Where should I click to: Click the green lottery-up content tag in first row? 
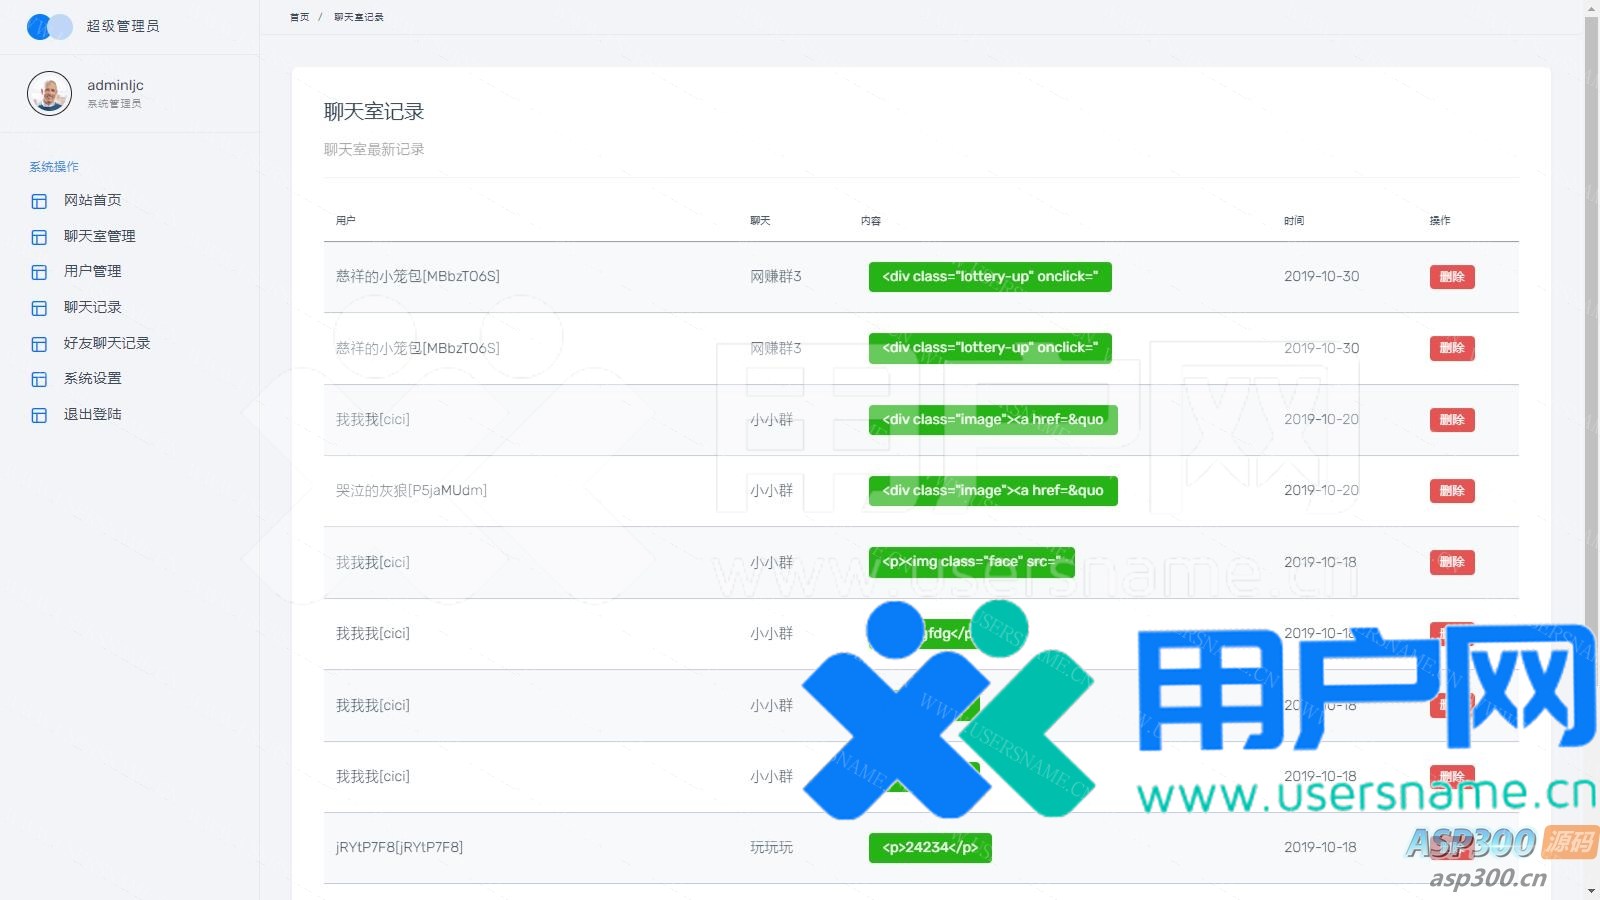point(989,277)
